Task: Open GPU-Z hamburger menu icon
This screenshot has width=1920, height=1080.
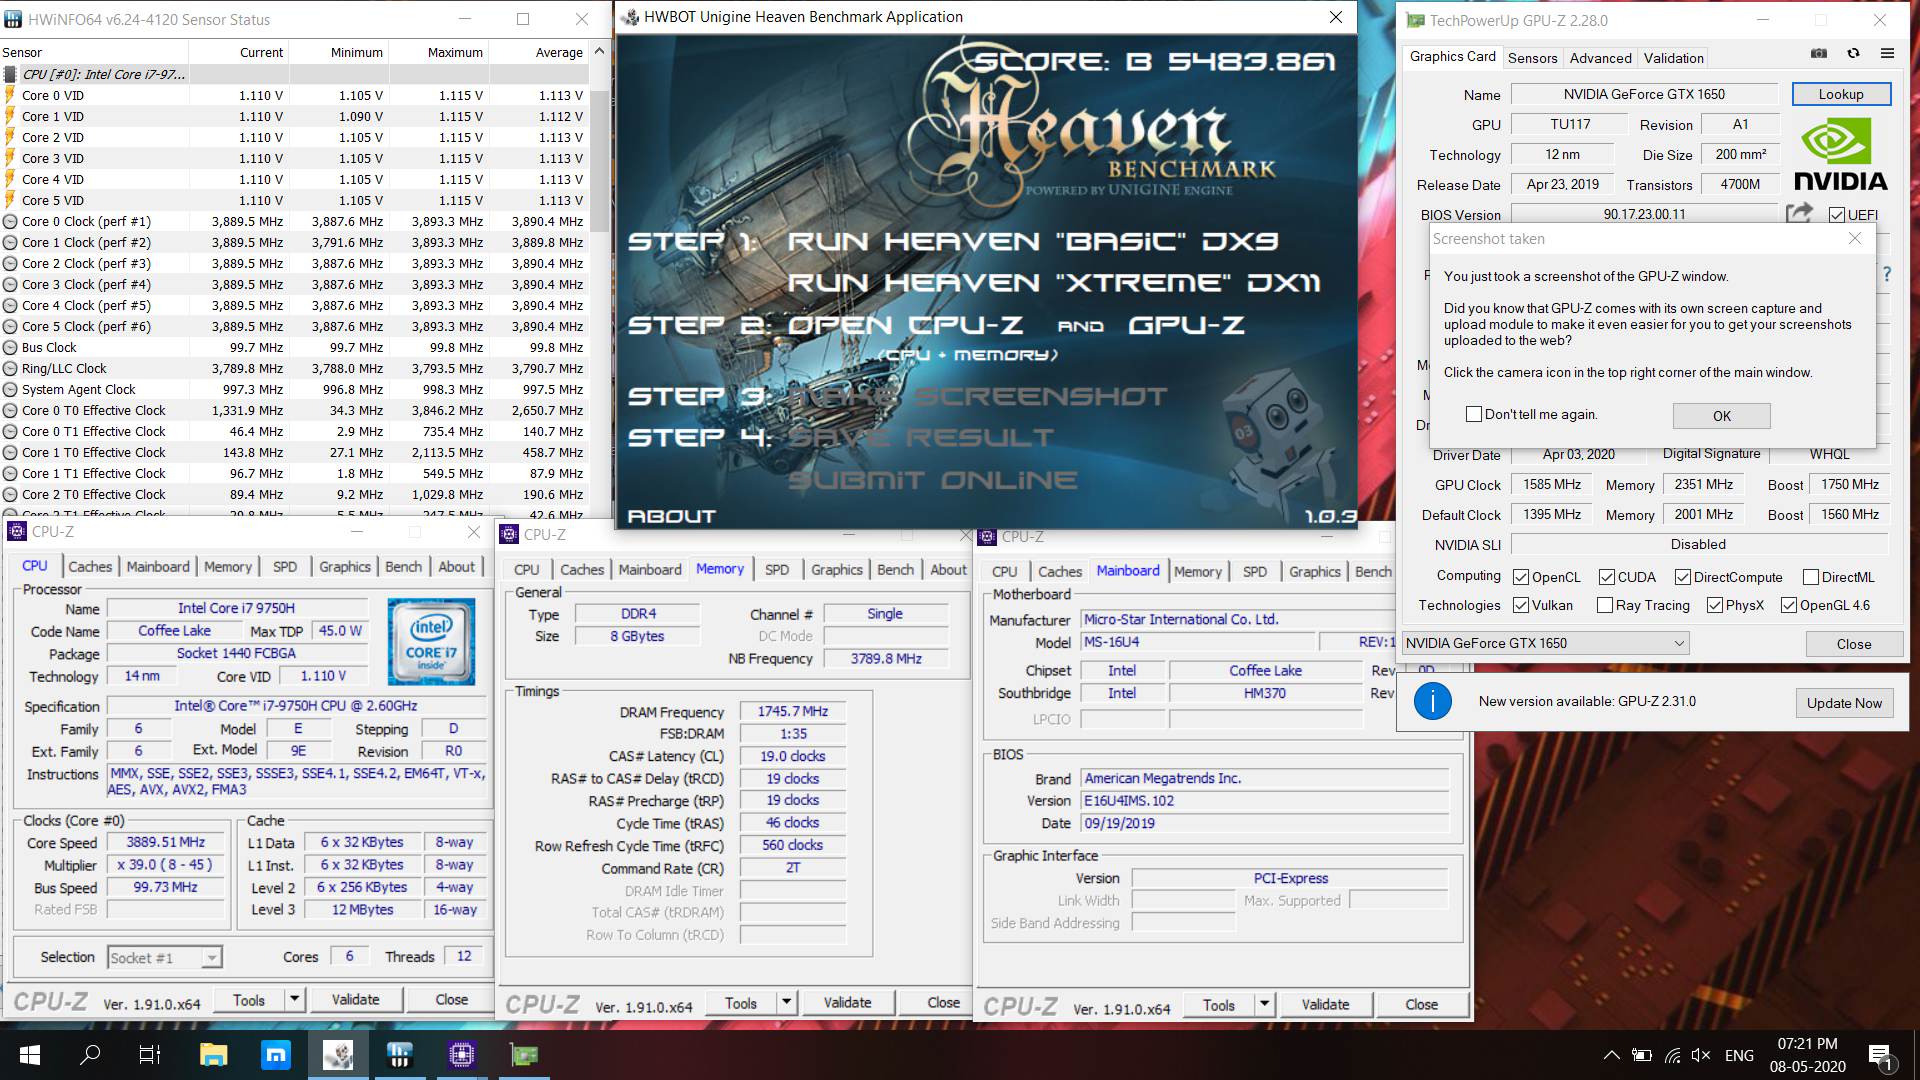Action: pyautogui.click(x=1887, y=54)
